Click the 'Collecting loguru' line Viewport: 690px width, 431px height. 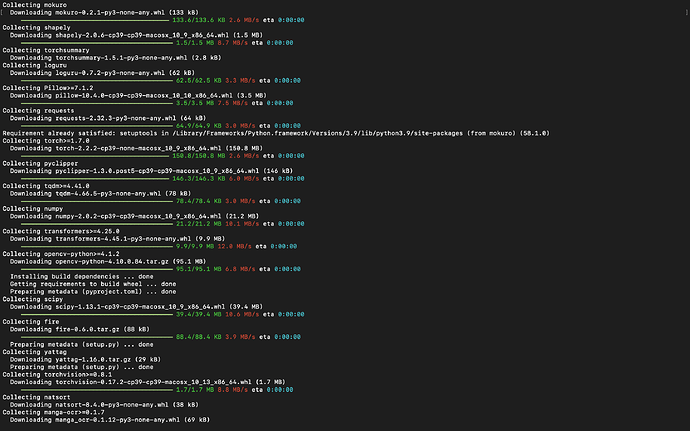pos(35,65)
